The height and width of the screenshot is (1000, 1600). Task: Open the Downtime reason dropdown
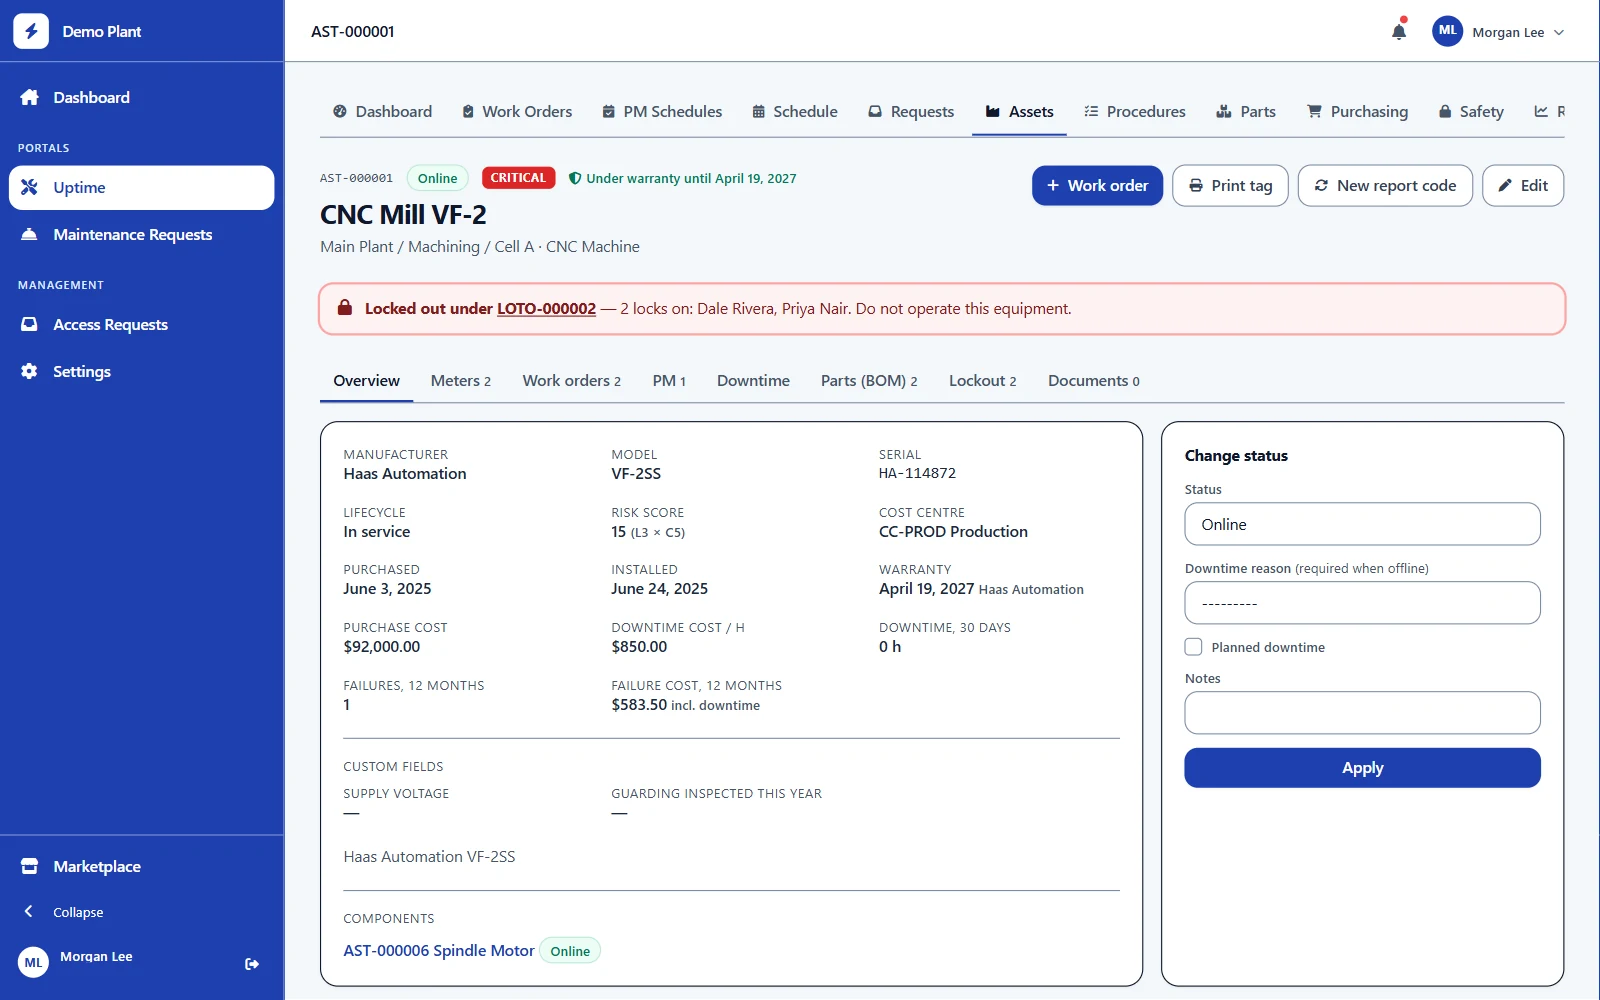pyautogui.click(x=1362, y=603)
